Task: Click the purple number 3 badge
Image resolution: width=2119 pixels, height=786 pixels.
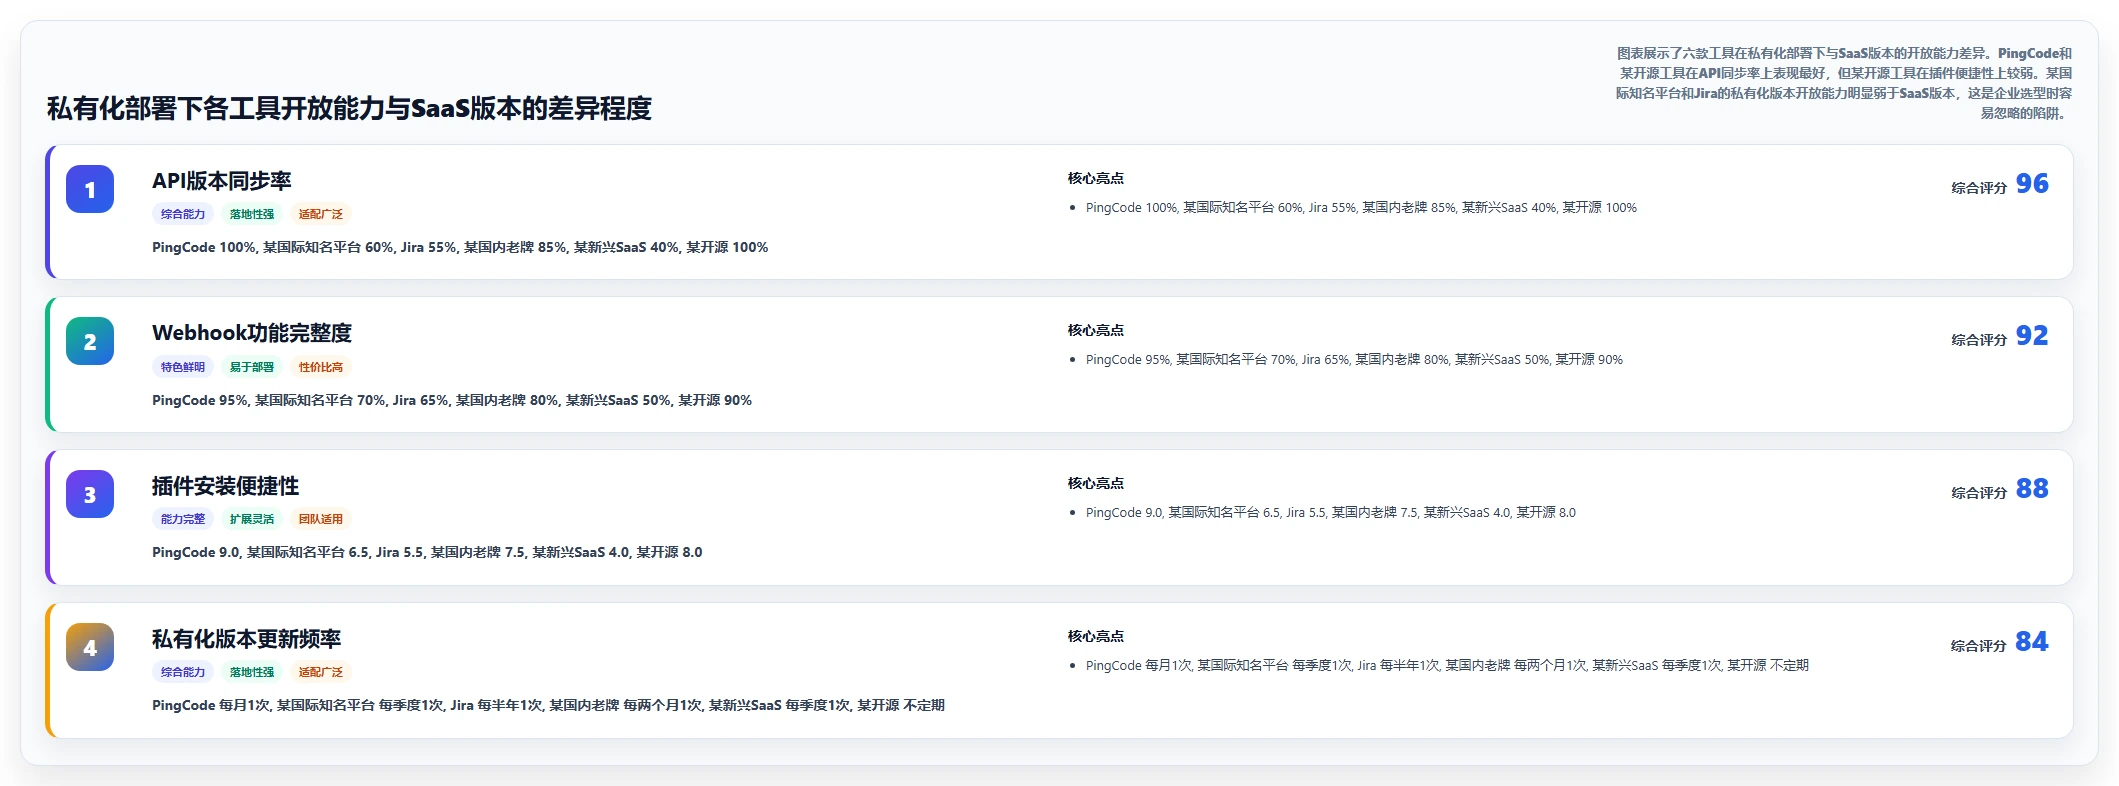Action: (90, 494)
